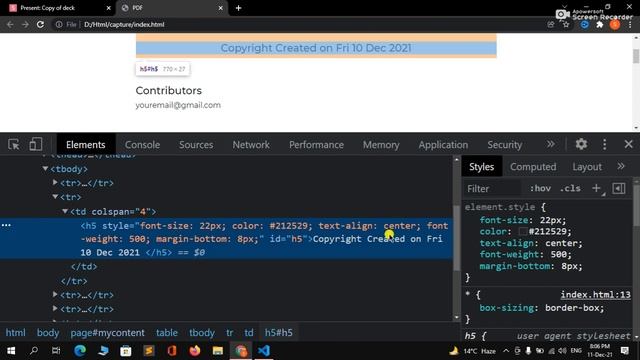Image resolution: width=640 pixels, height=360 pixels.
Task: Open the three-dot actions on selected h5 row
Action: pyautogui.click(x=6, y=225)
